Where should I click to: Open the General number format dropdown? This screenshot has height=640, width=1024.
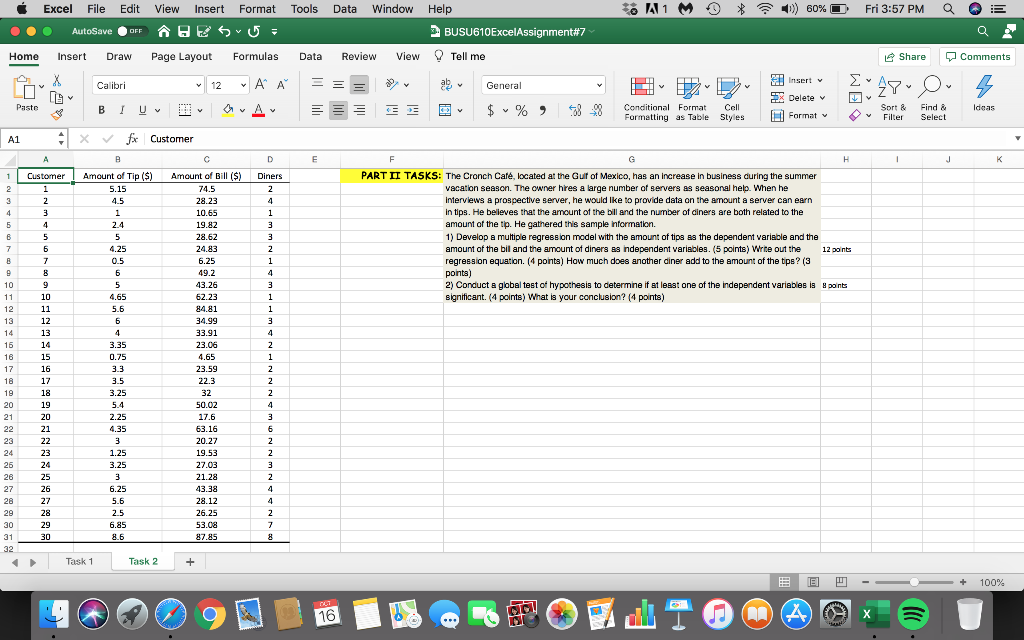pos(542,87)
